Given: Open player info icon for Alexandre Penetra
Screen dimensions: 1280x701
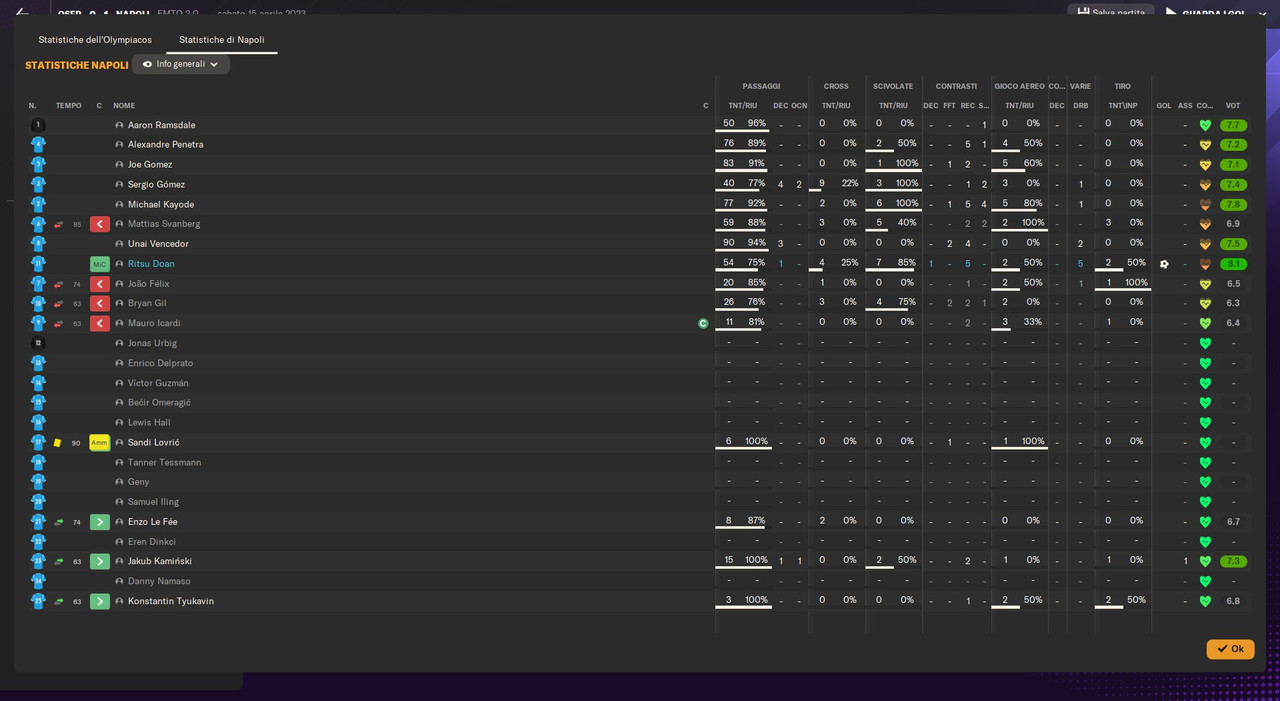Looking at the screenshot, I should (x=119, y=145).
